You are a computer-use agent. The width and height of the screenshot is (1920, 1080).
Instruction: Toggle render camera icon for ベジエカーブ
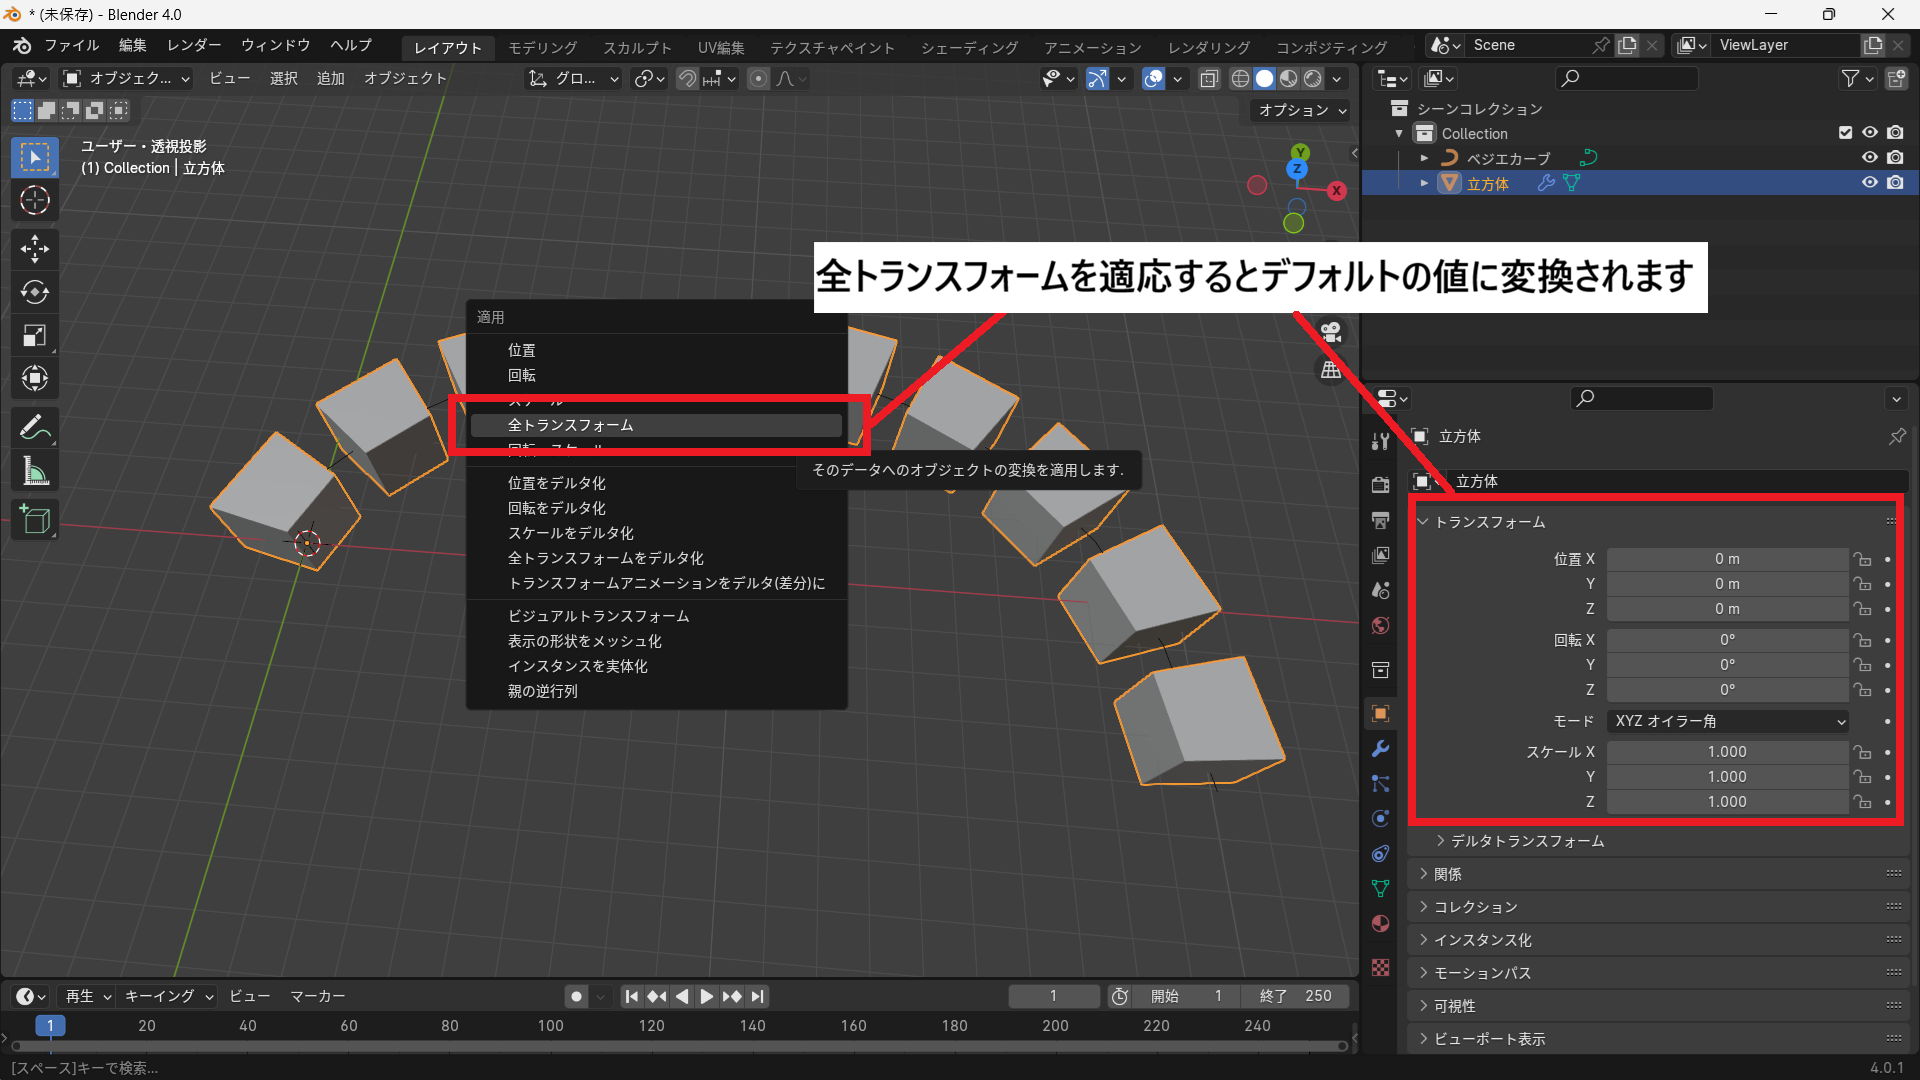click(x=1895, y=158)
